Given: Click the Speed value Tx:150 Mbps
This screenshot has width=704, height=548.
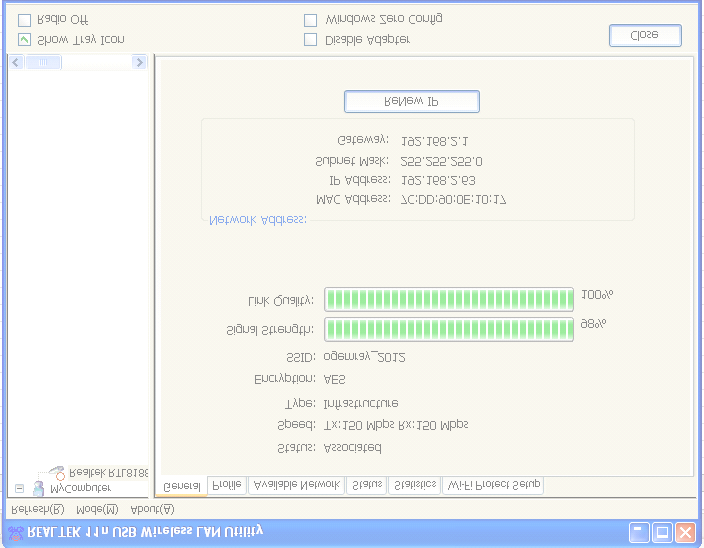Looking at the screenshot, I should pos(359,425).
